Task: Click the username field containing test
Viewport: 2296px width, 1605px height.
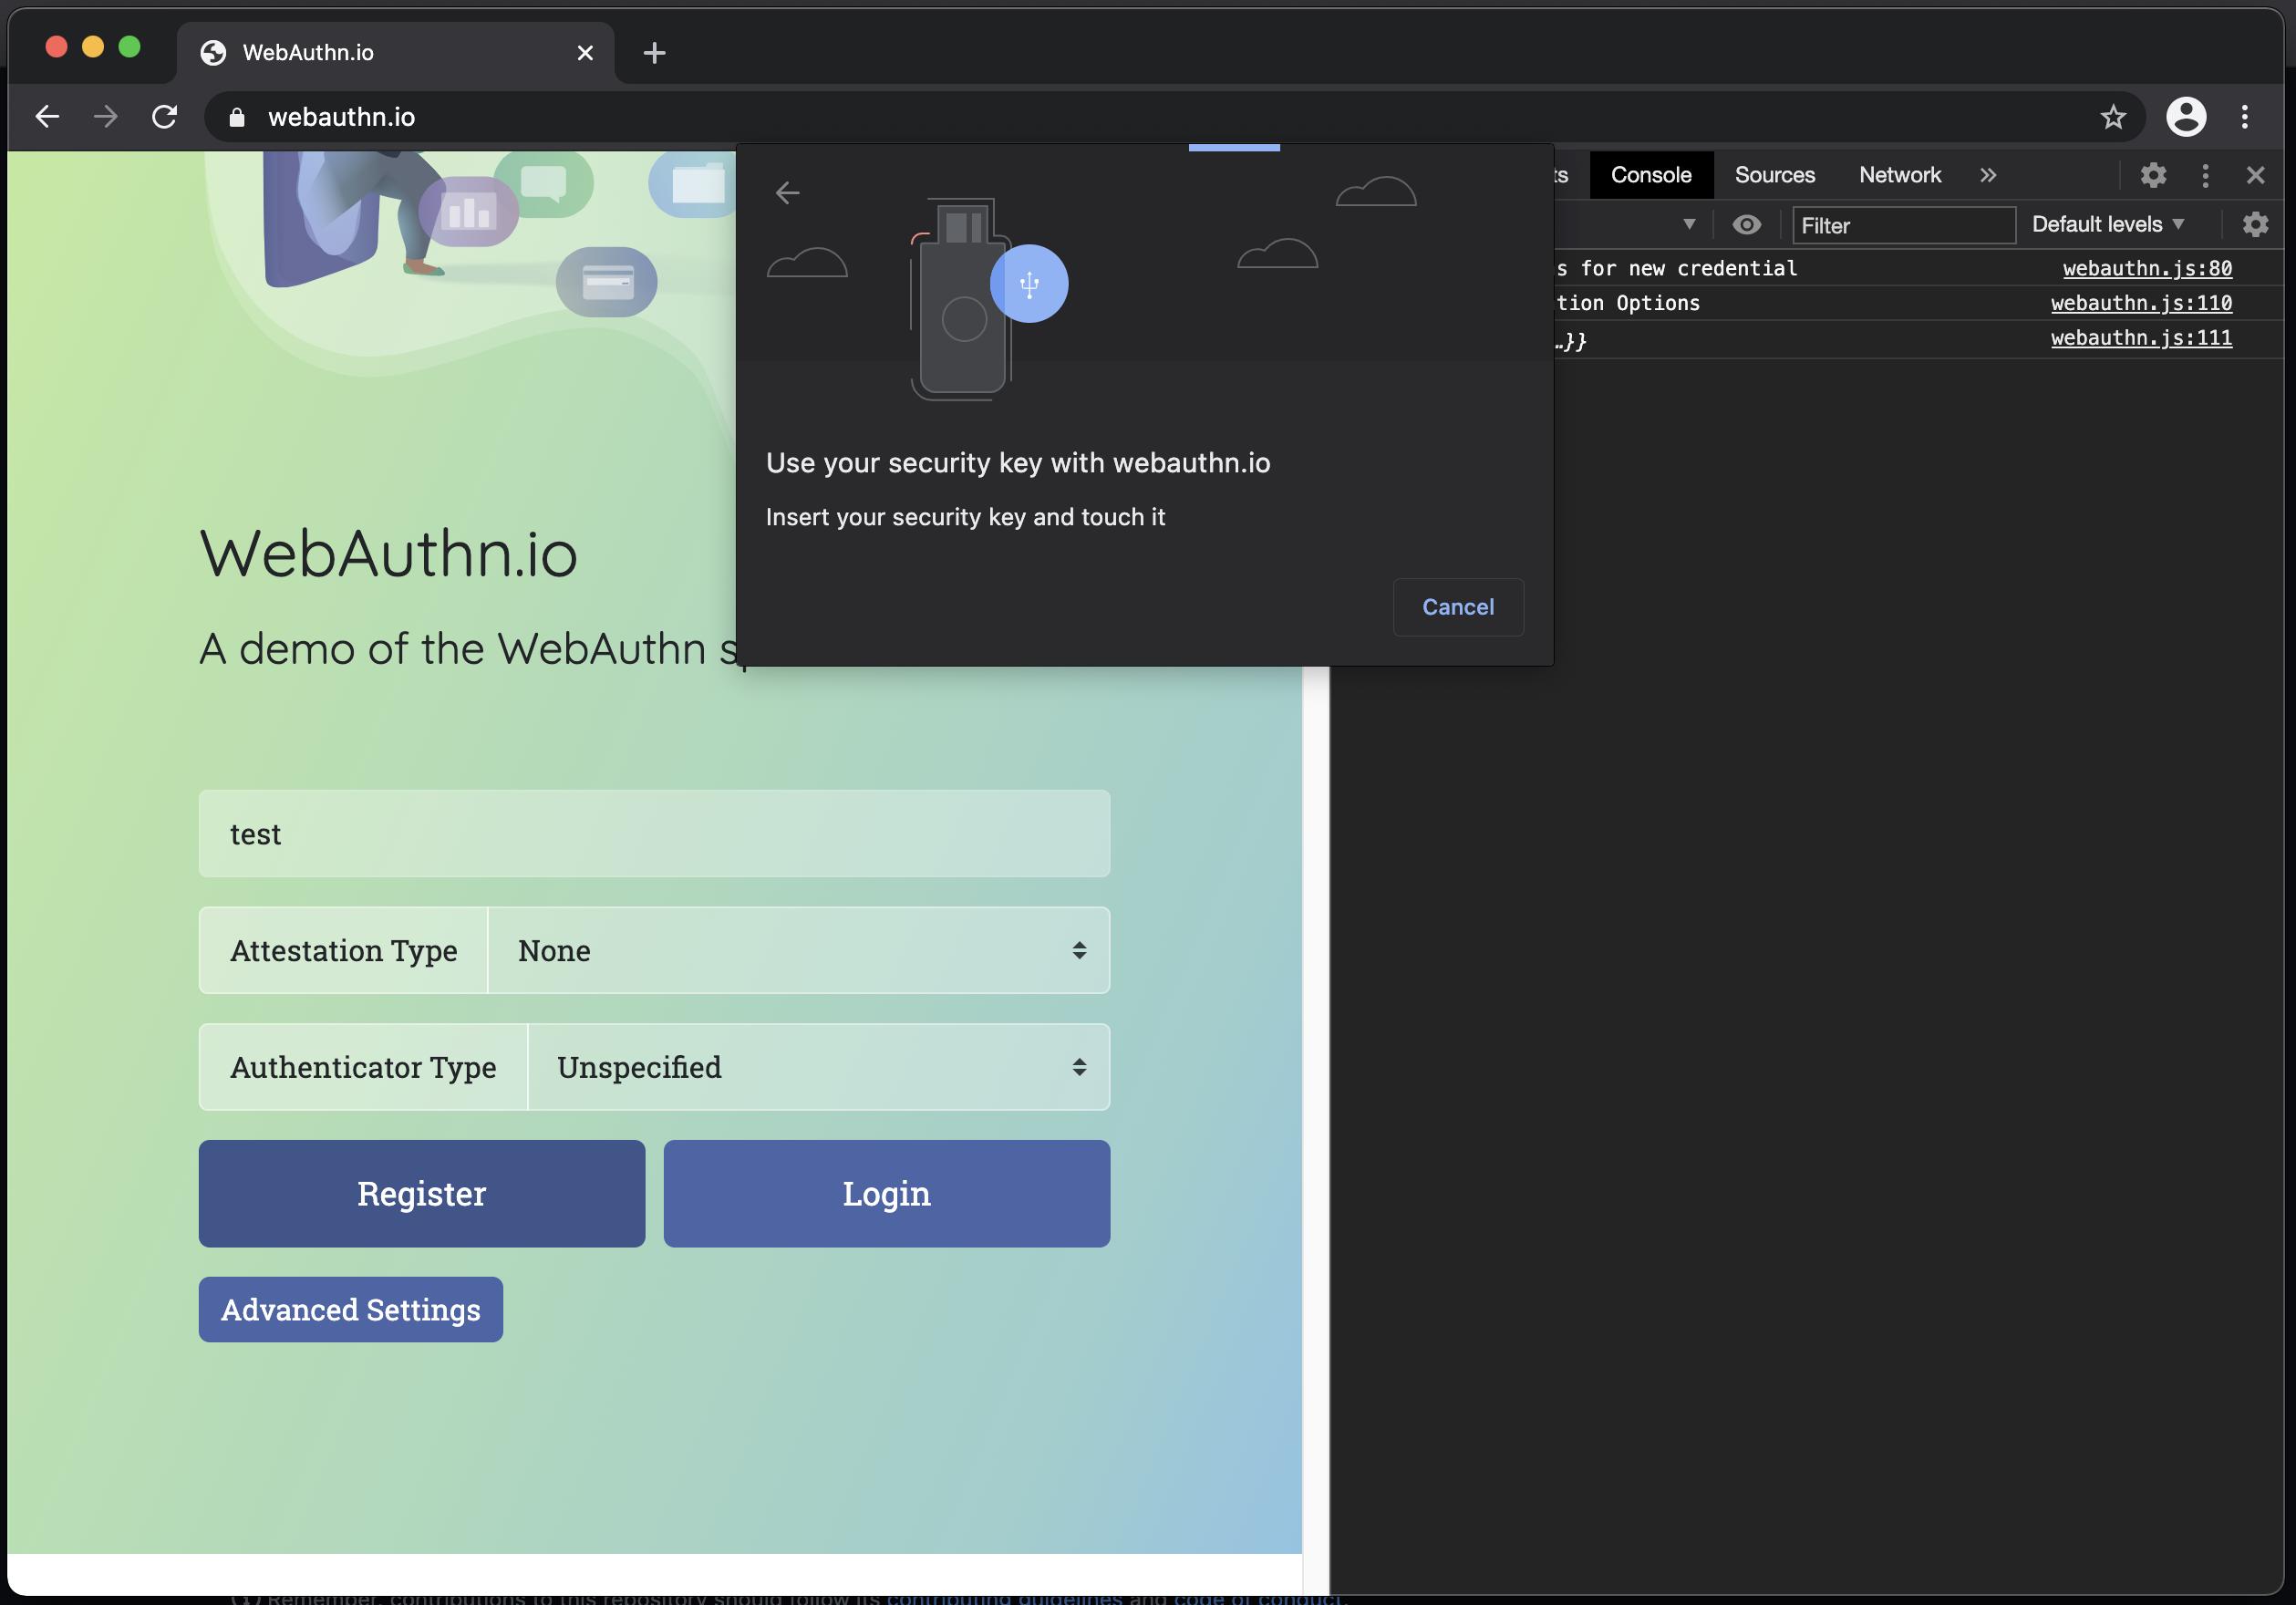Action: click(654, 833)
